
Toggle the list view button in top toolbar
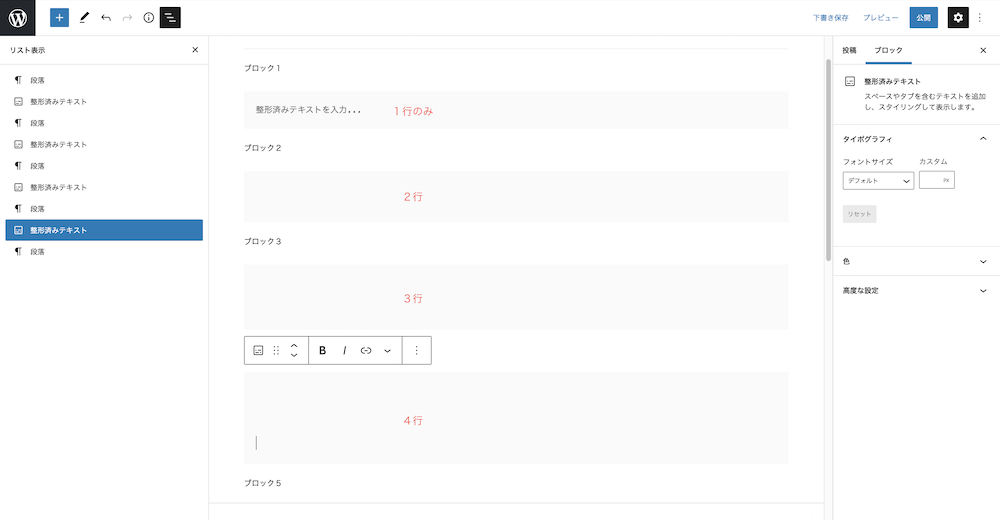(170, 18)
